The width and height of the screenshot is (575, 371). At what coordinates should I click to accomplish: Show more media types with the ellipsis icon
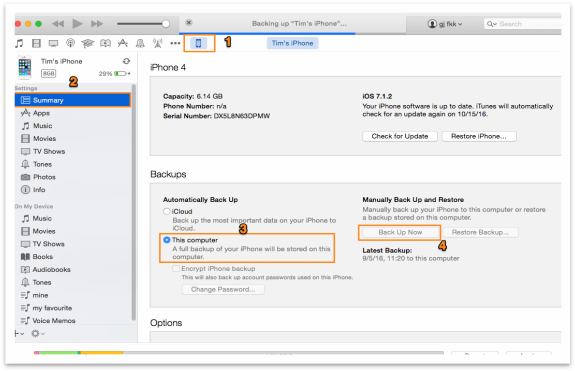pyautogui.click(x=175, y=43)
